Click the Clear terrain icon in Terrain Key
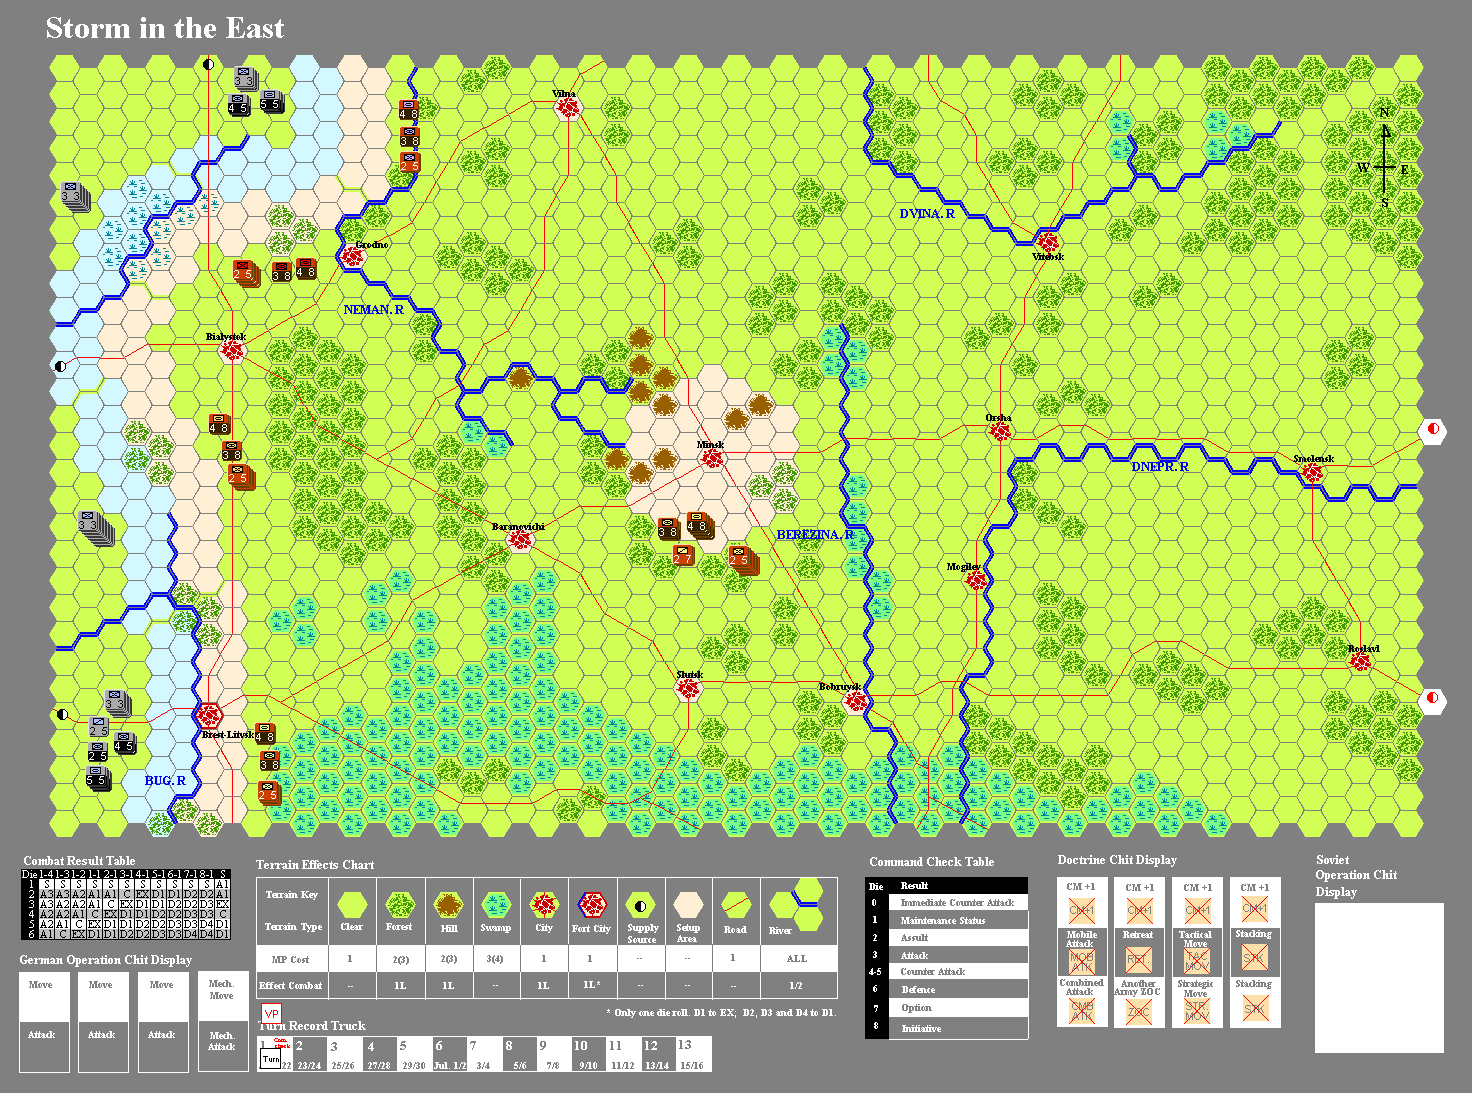The image size is (1472, 1093). (352, 905)
